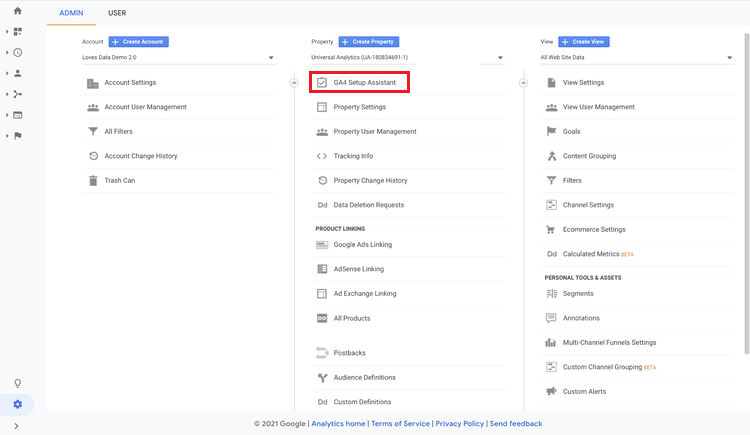
Task: Open the Behavior icon in the sidebar
Action: [x=18, y=115]
